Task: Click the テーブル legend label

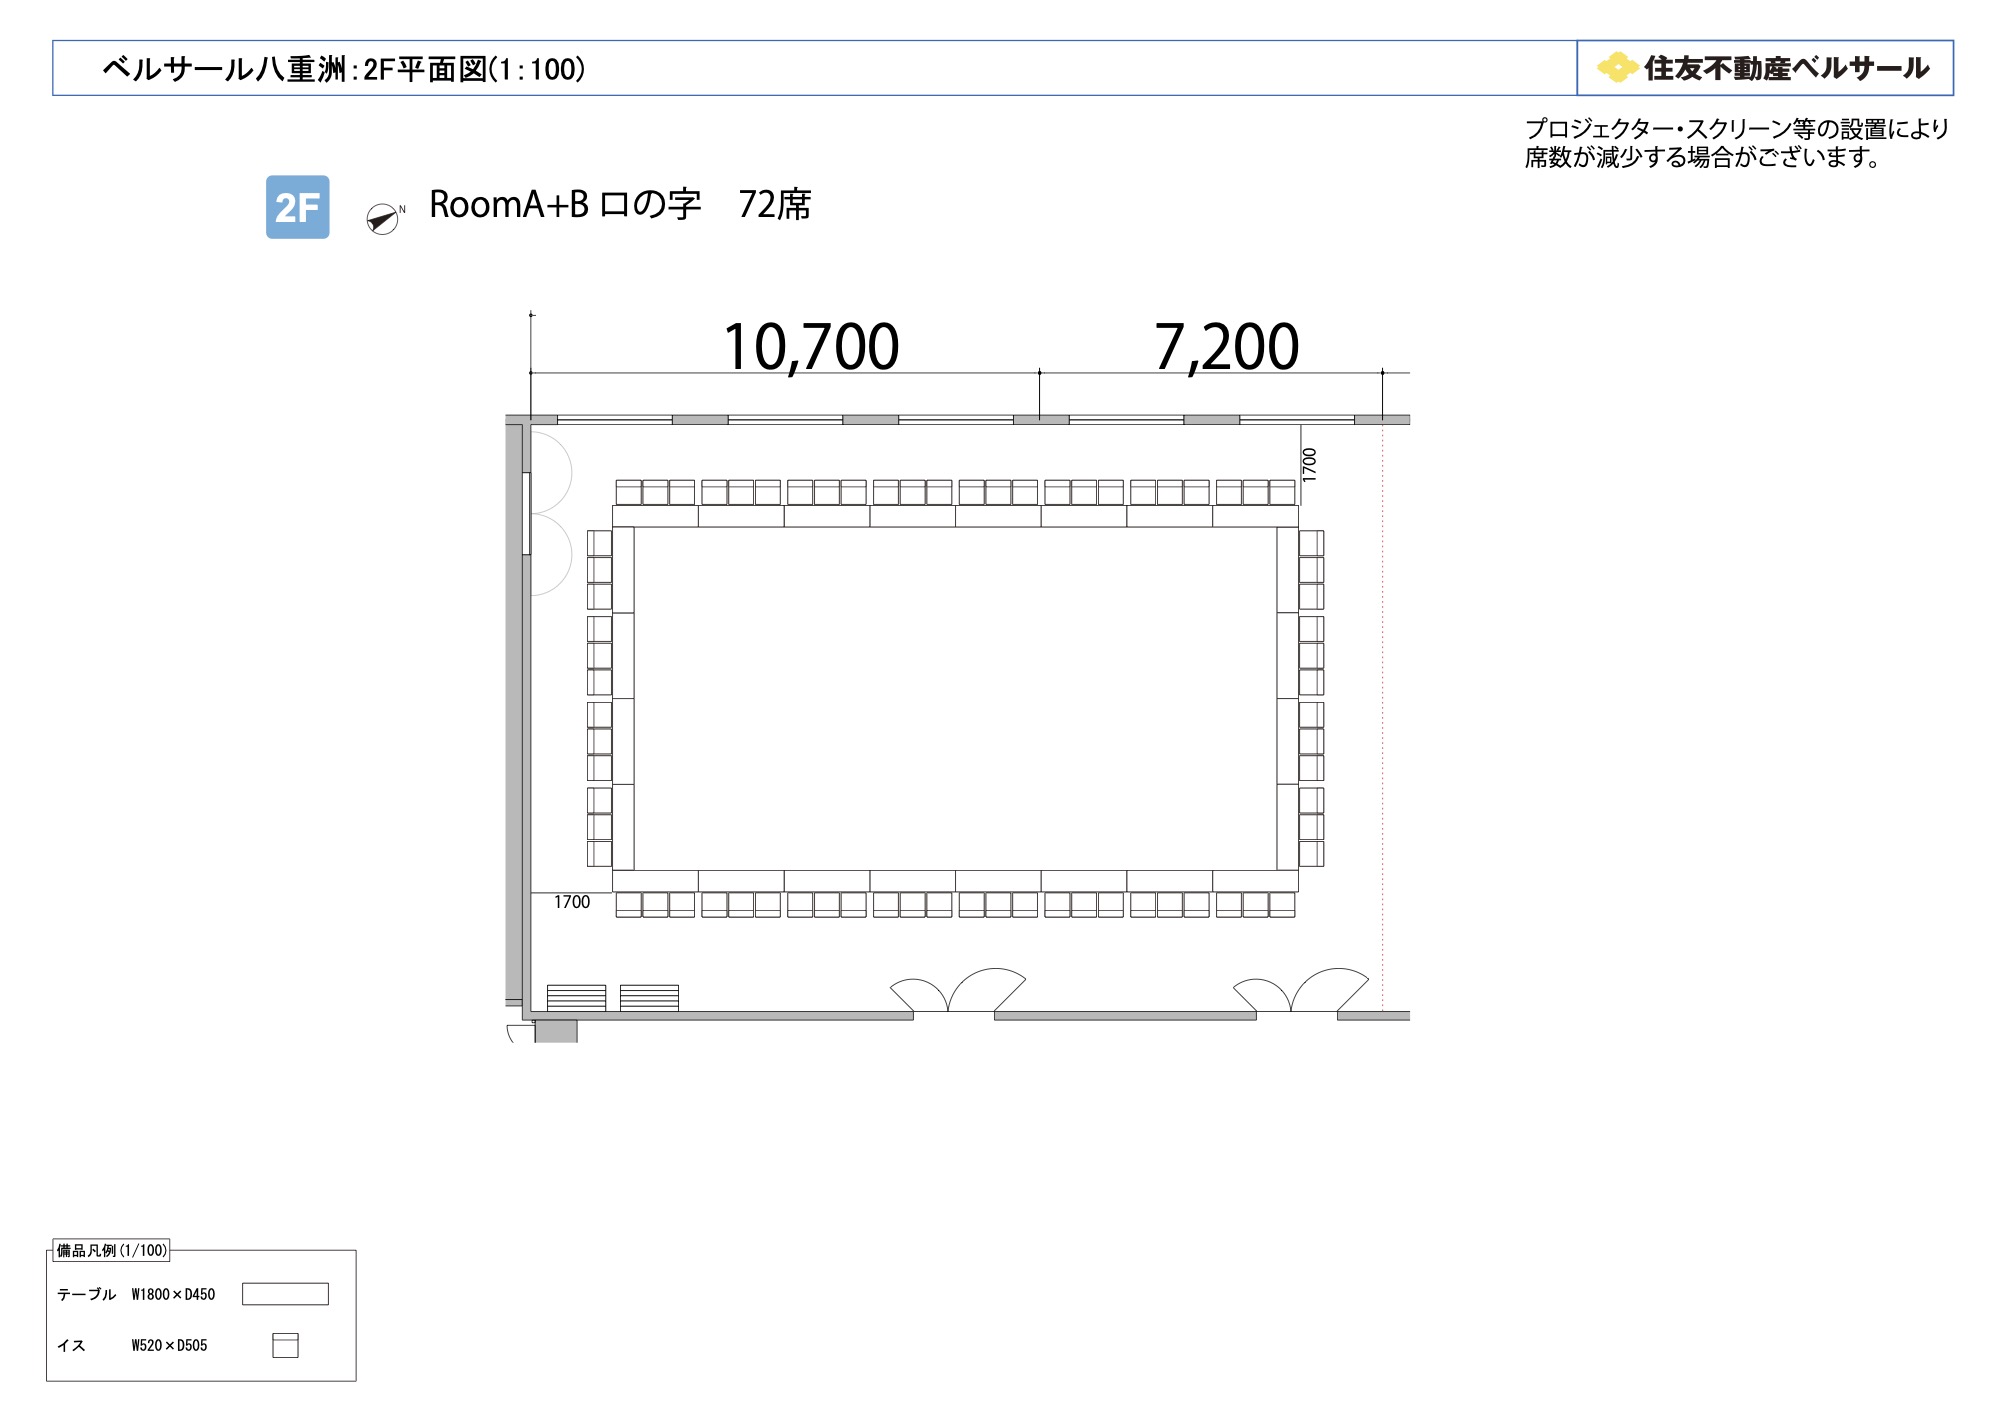Action: pyautogui.click(x=87, y=1294)
